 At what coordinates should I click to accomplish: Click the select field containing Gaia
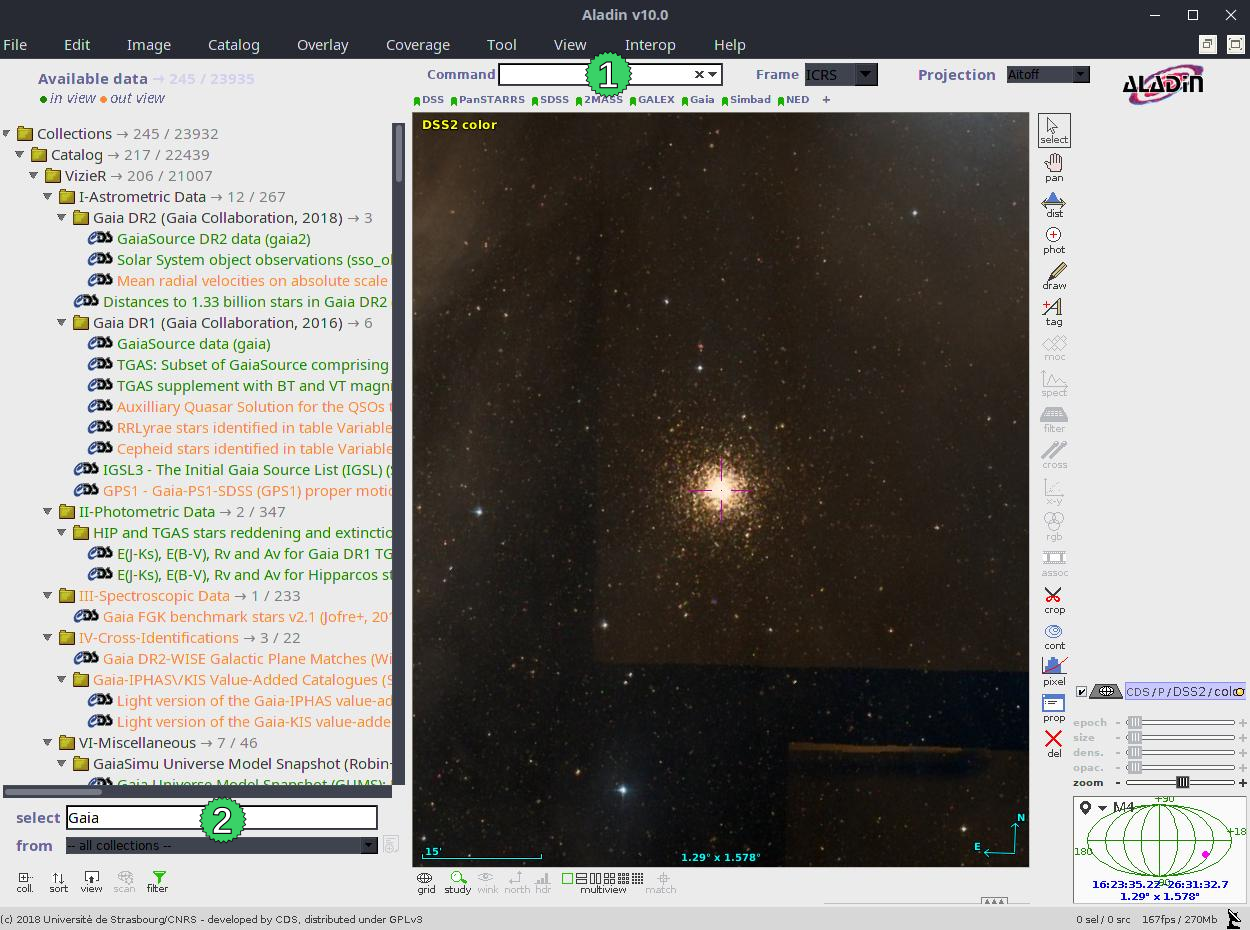pos(222,817)
